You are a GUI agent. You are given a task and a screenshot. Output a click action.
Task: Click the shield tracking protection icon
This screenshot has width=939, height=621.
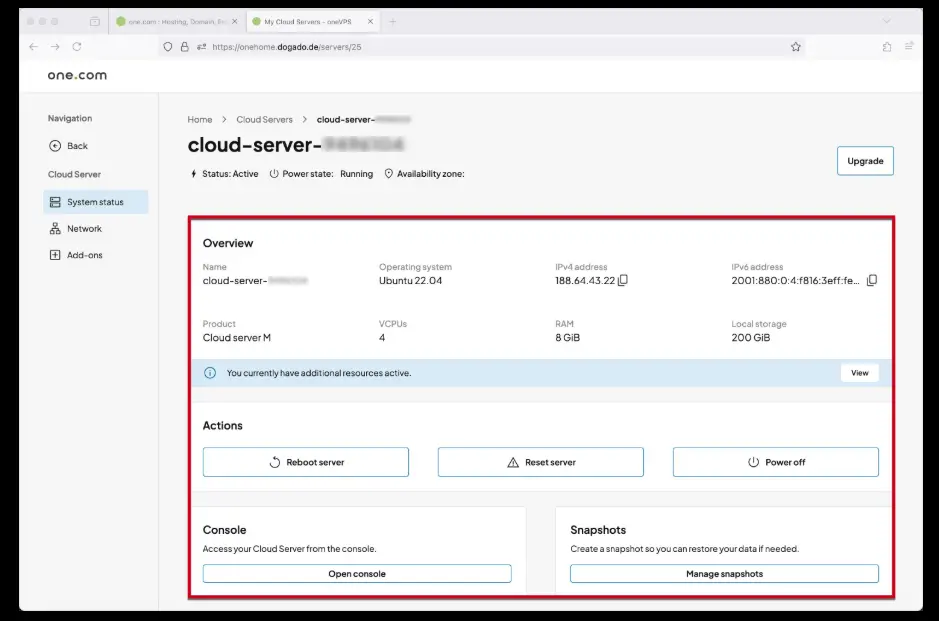pyautogui.click(x=168, y=47)
